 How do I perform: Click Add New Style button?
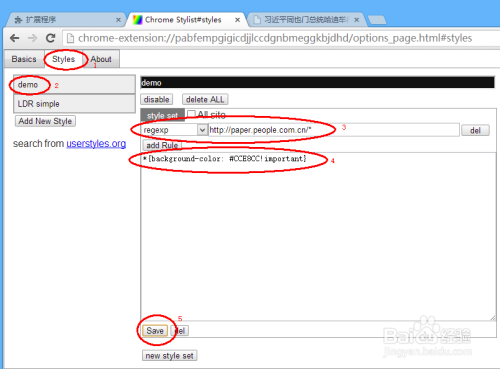tap(45, 121)
